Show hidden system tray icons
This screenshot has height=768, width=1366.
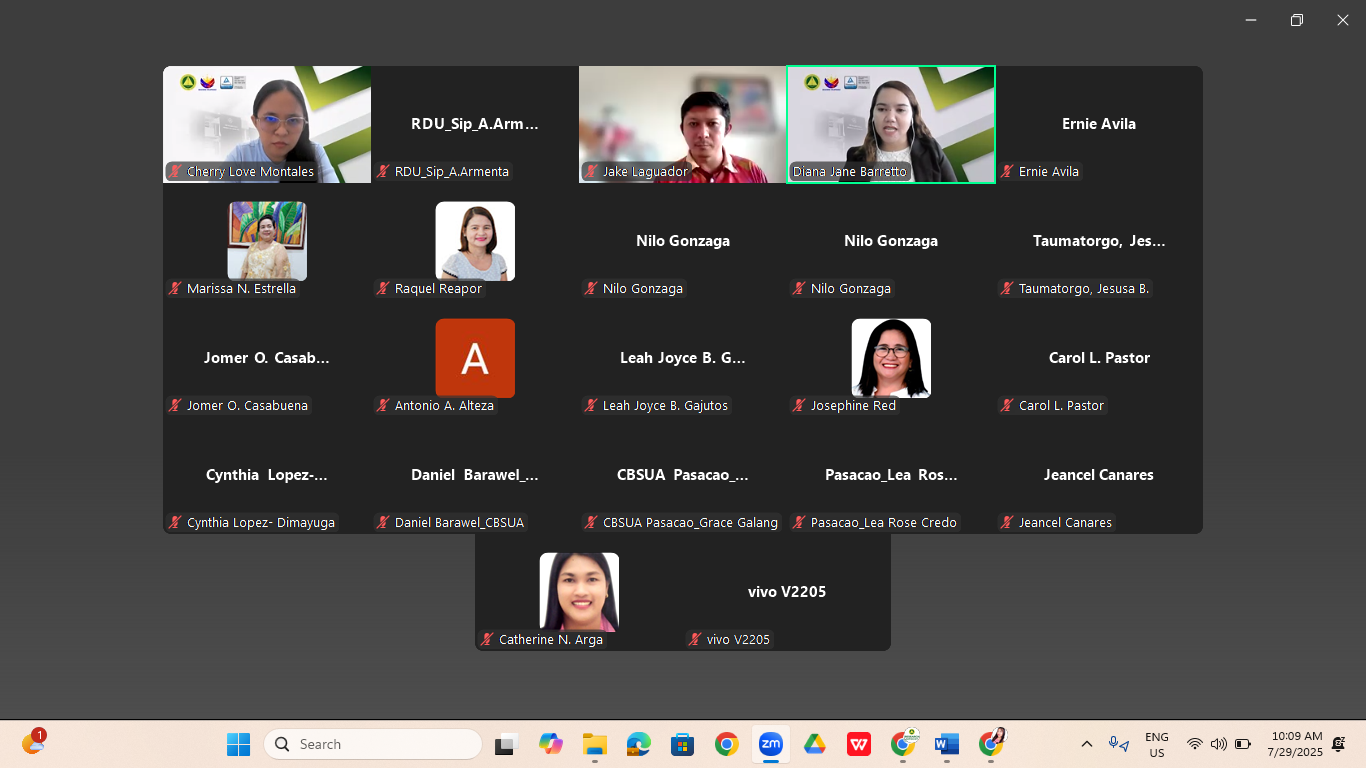pos(1086,744)
